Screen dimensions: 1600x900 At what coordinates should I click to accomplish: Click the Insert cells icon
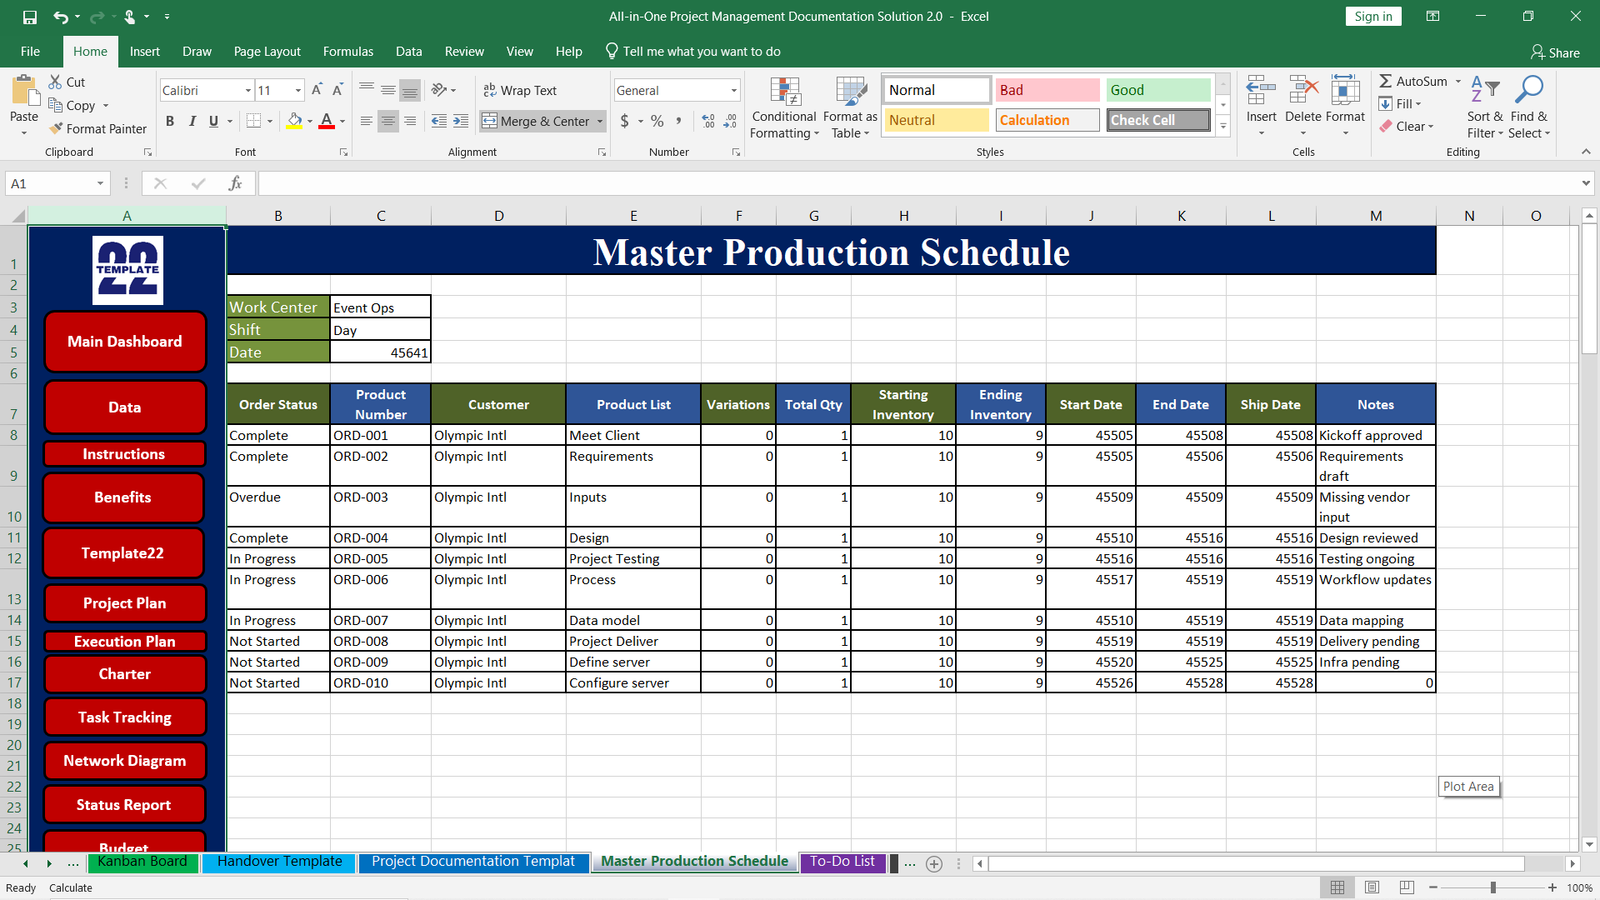click(1261, 90)
